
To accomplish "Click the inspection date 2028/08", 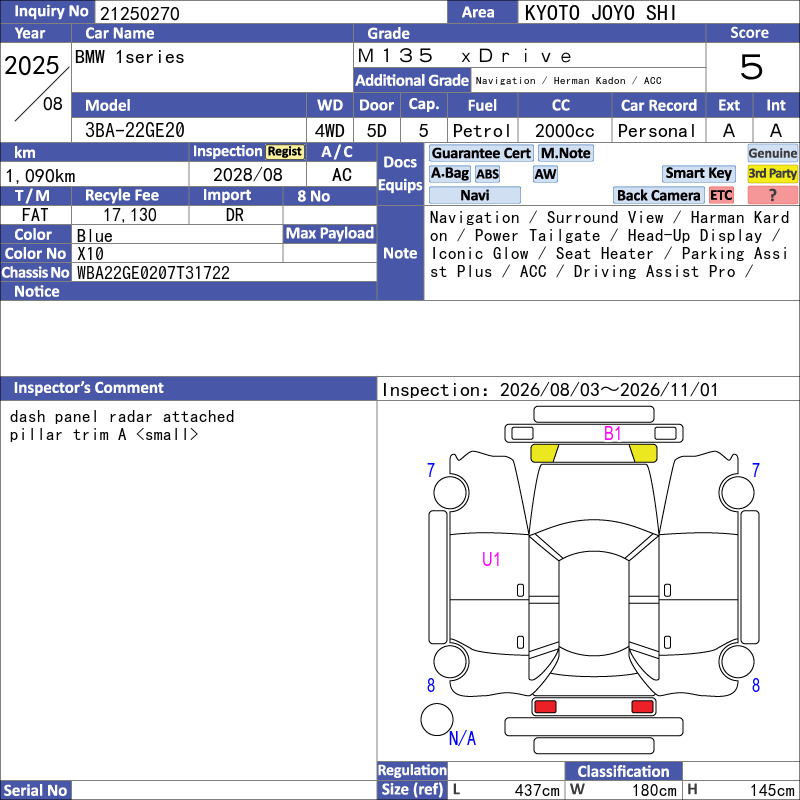I will click(247, 175).
